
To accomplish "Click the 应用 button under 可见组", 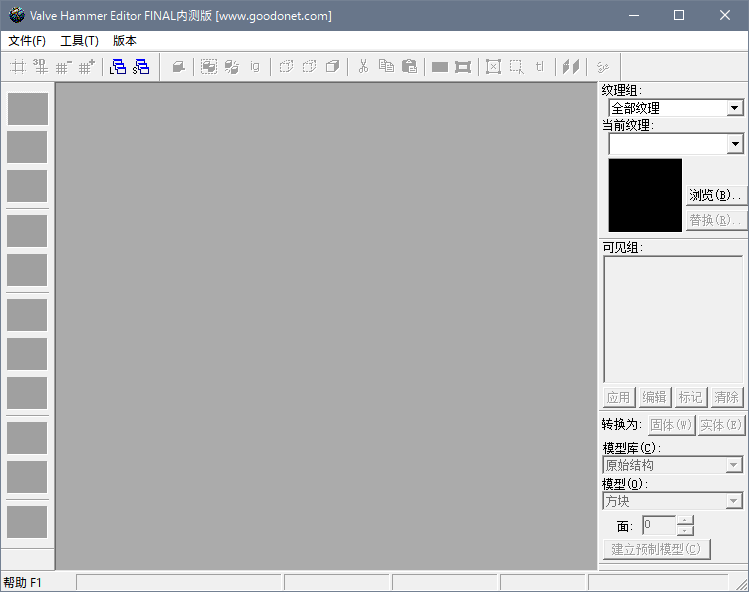I will coord(619,397).
